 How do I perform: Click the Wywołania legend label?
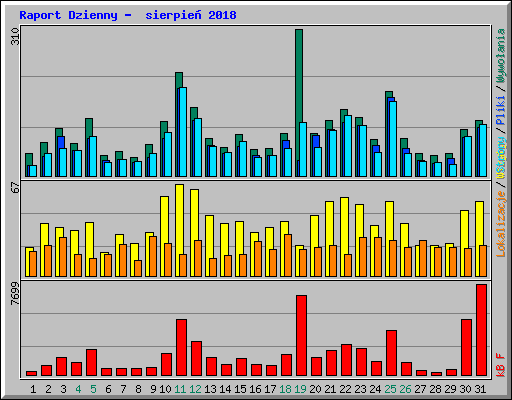501,56
